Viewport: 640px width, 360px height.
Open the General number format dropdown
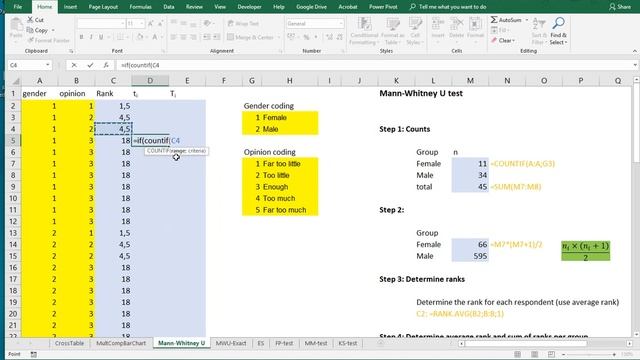340,24
